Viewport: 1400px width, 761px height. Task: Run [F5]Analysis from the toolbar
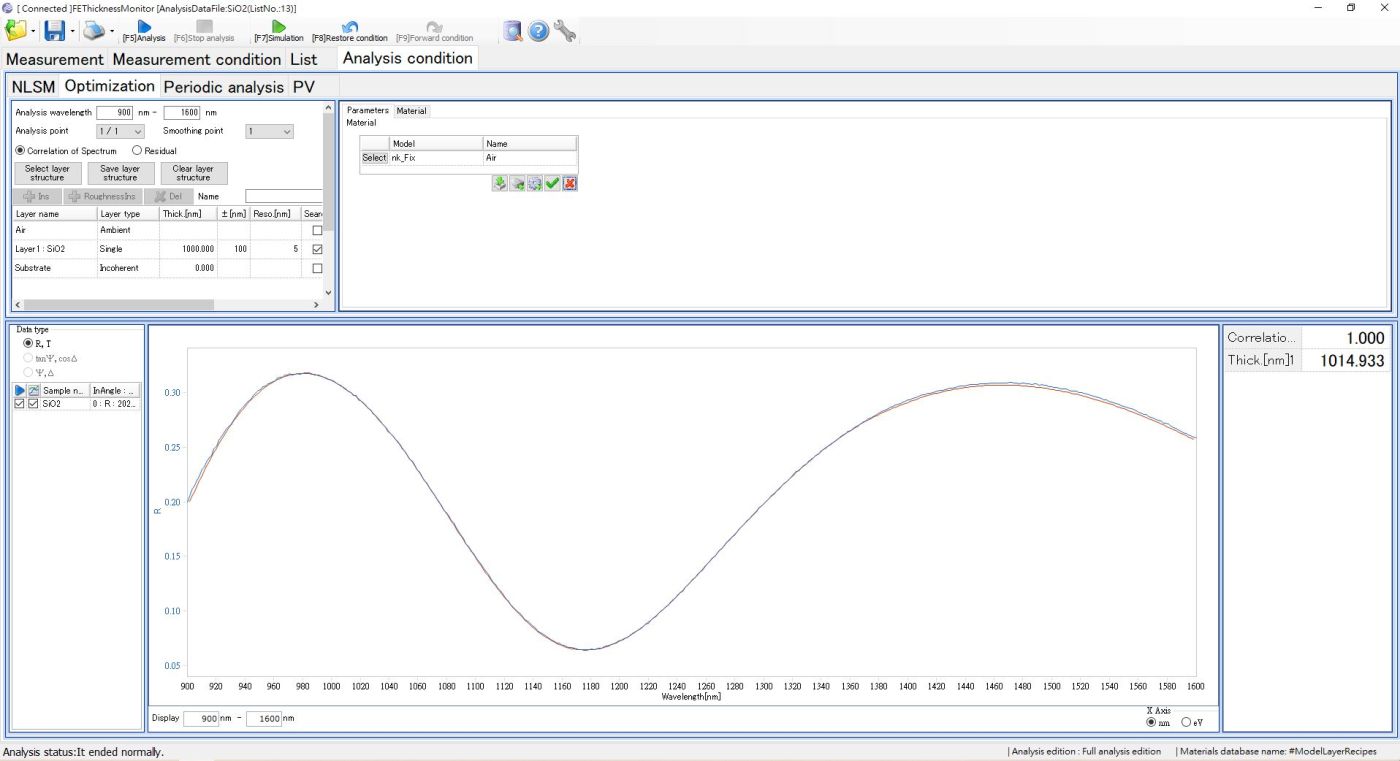click(x=144, y=32)
